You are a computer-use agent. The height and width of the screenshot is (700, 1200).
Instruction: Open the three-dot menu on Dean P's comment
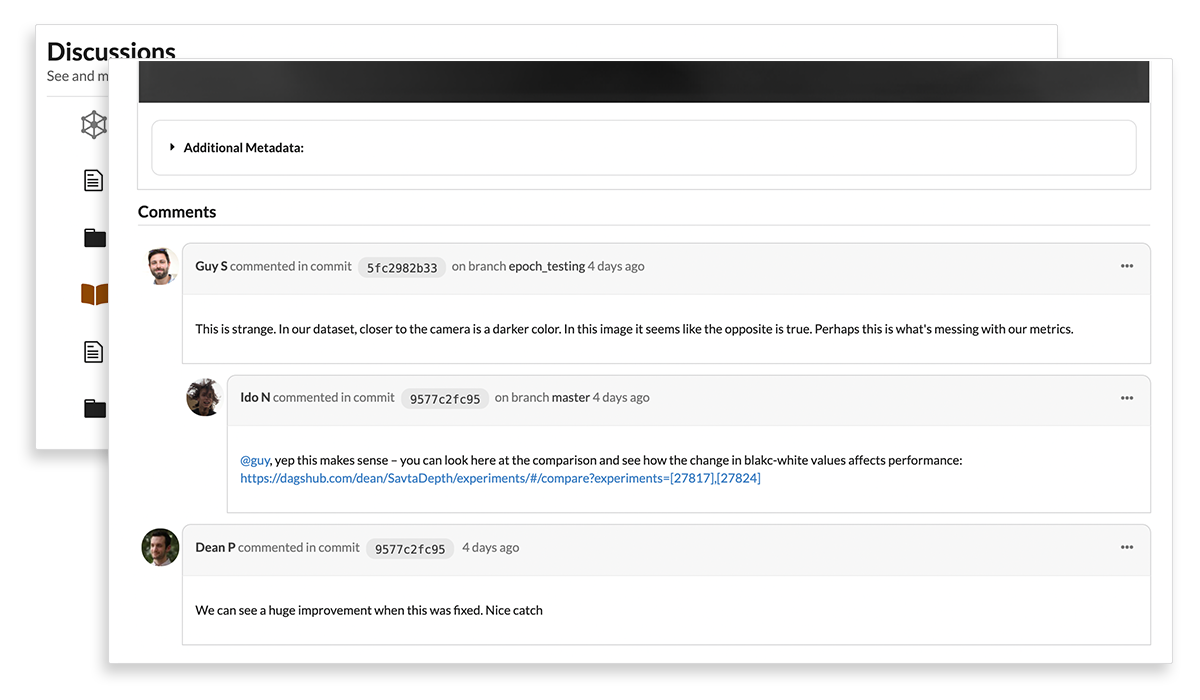(x=1127, y=548)
